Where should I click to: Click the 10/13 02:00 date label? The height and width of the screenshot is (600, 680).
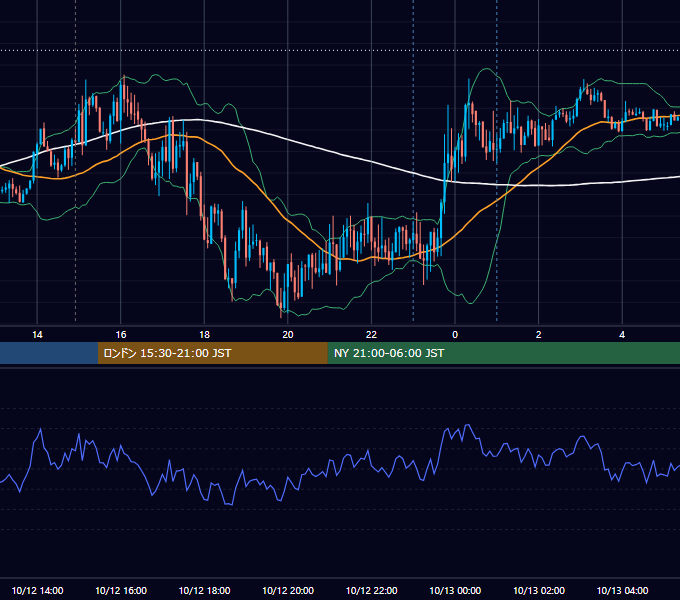[x=539, y=590]
